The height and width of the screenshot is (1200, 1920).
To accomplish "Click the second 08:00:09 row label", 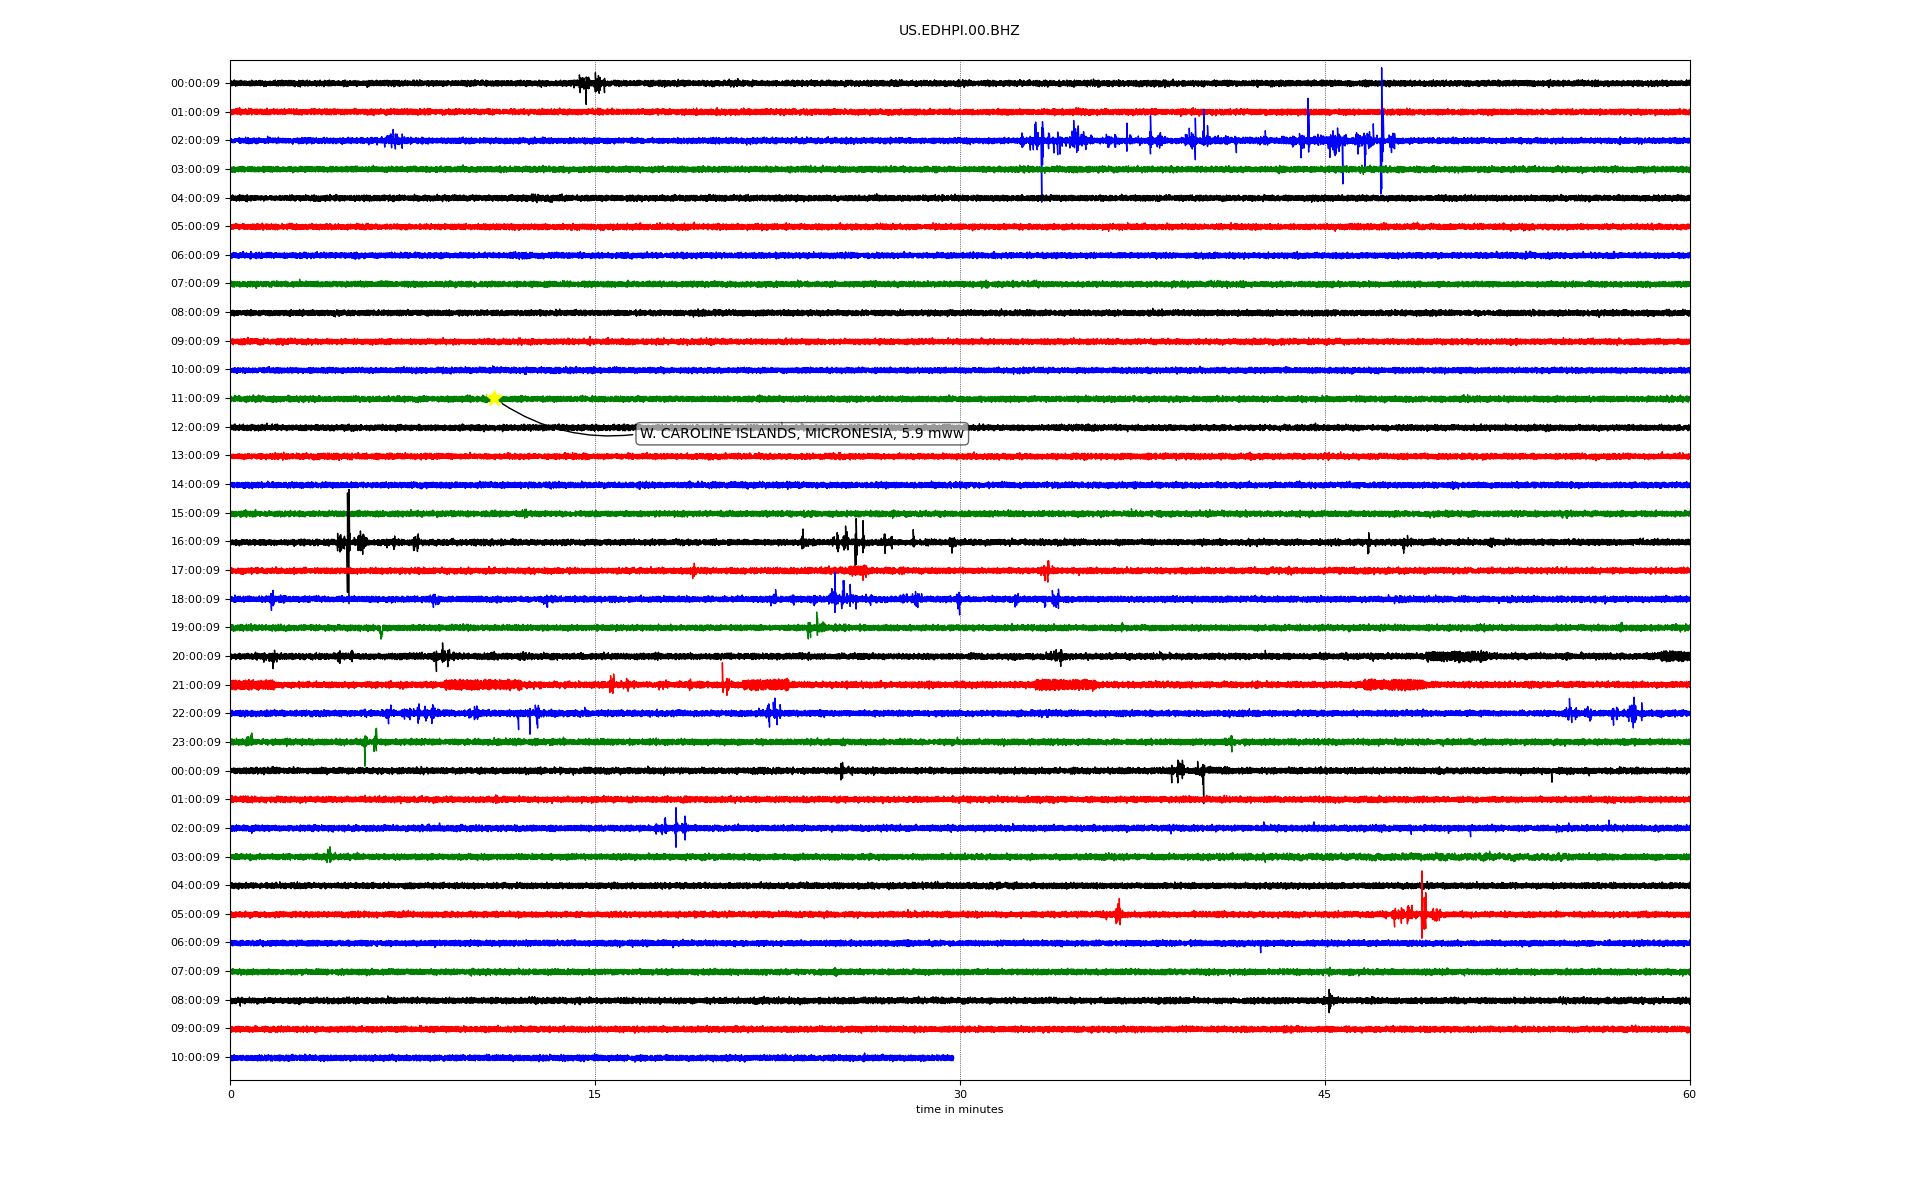I will 195,1001.
